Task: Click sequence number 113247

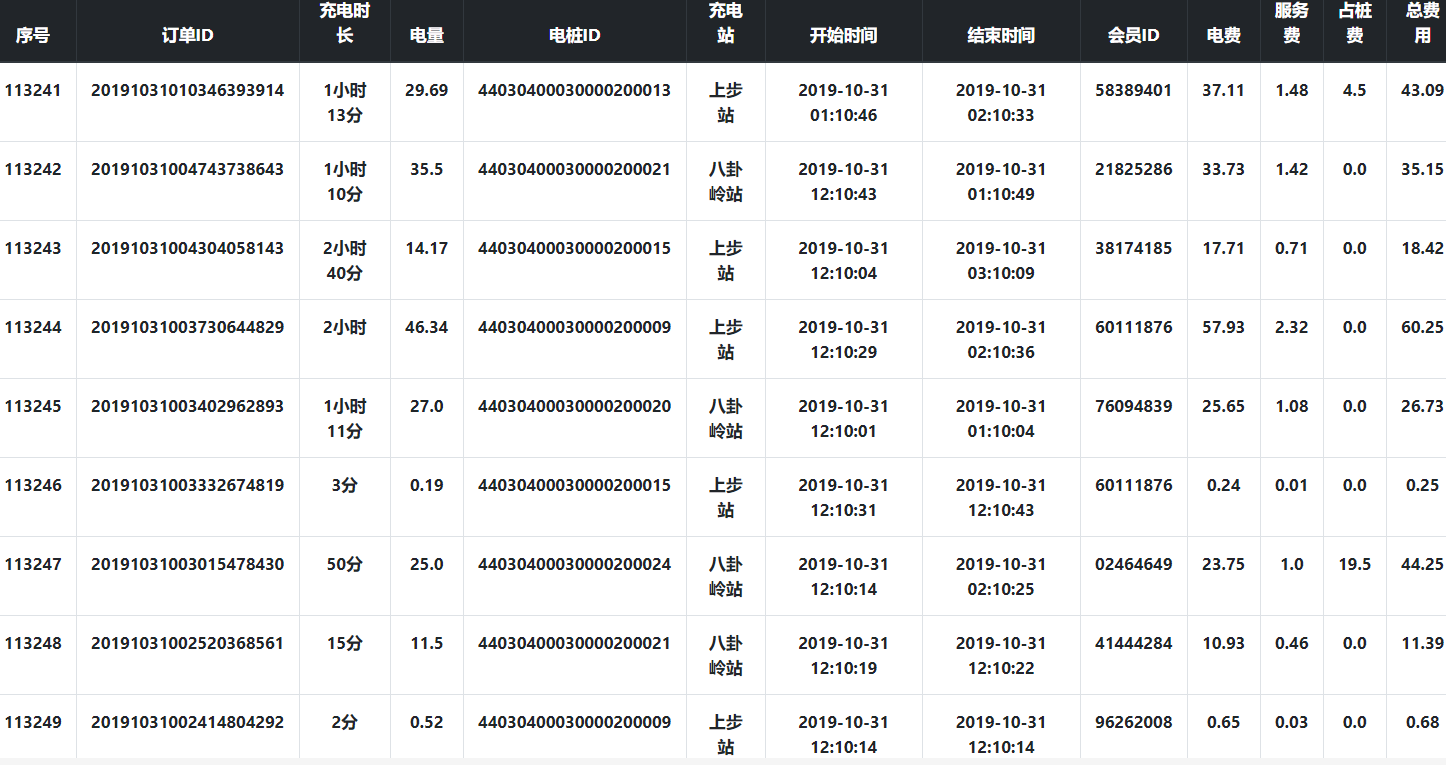Action: tap(33, 564)
